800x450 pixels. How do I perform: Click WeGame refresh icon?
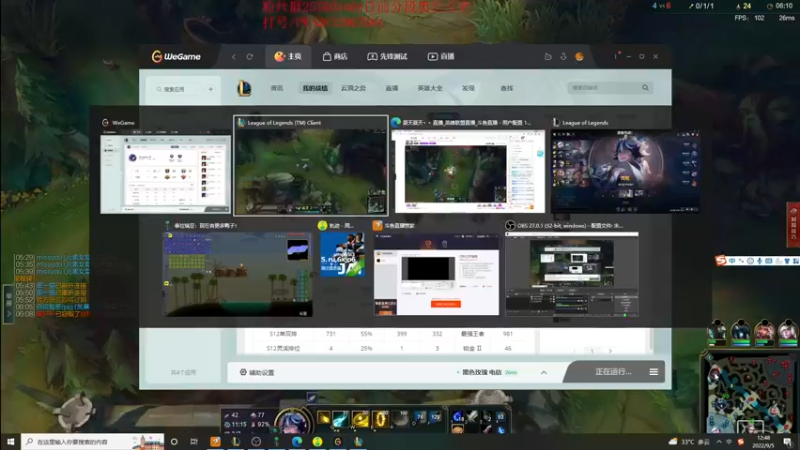(250, 57)
